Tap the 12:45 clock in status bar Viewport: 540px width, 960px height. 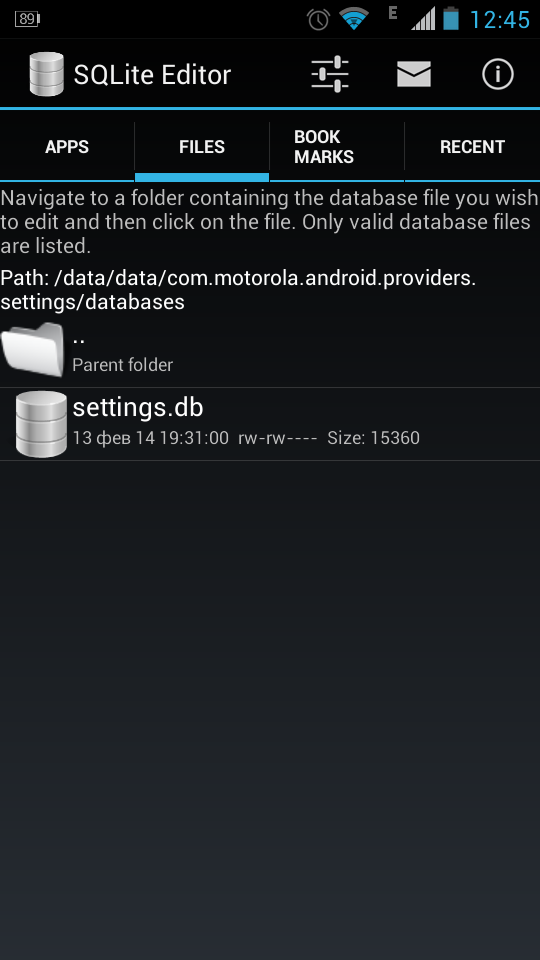coord(500,20)
